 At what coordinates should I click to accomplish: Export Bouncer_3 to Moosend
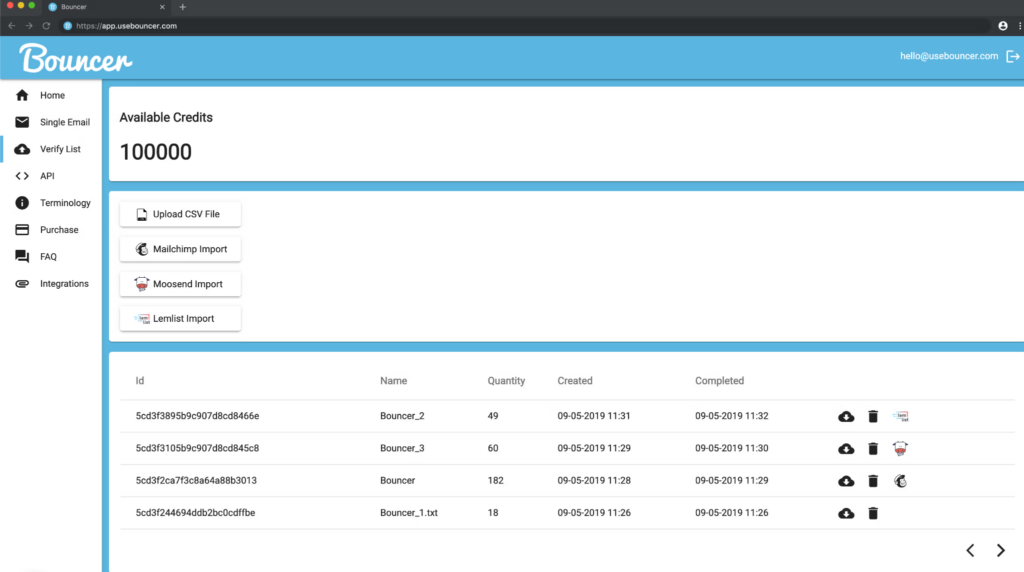[x=901, y=449]
